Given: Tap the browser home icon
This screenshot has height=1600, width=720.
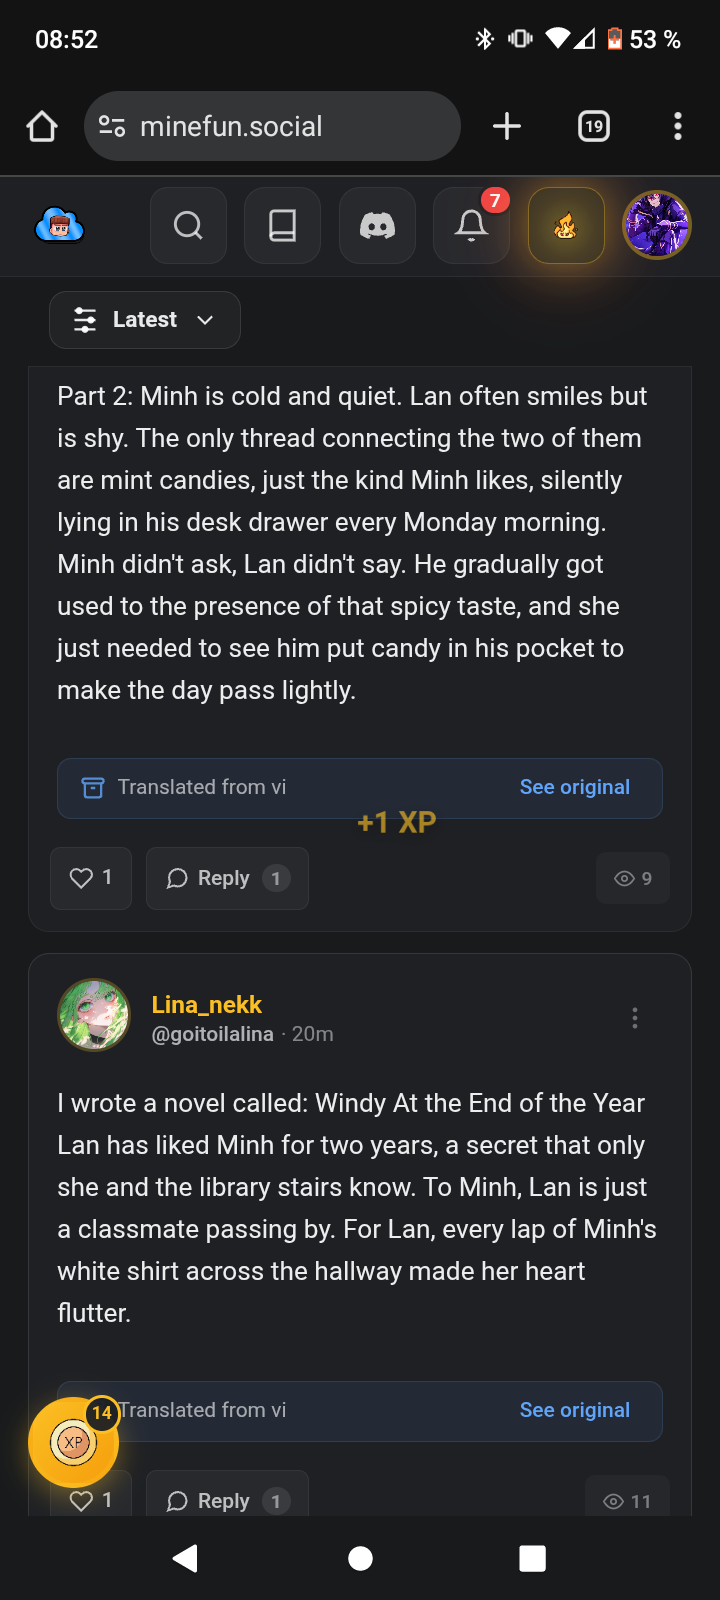Looking at the screenshot, I should (42, 127).
